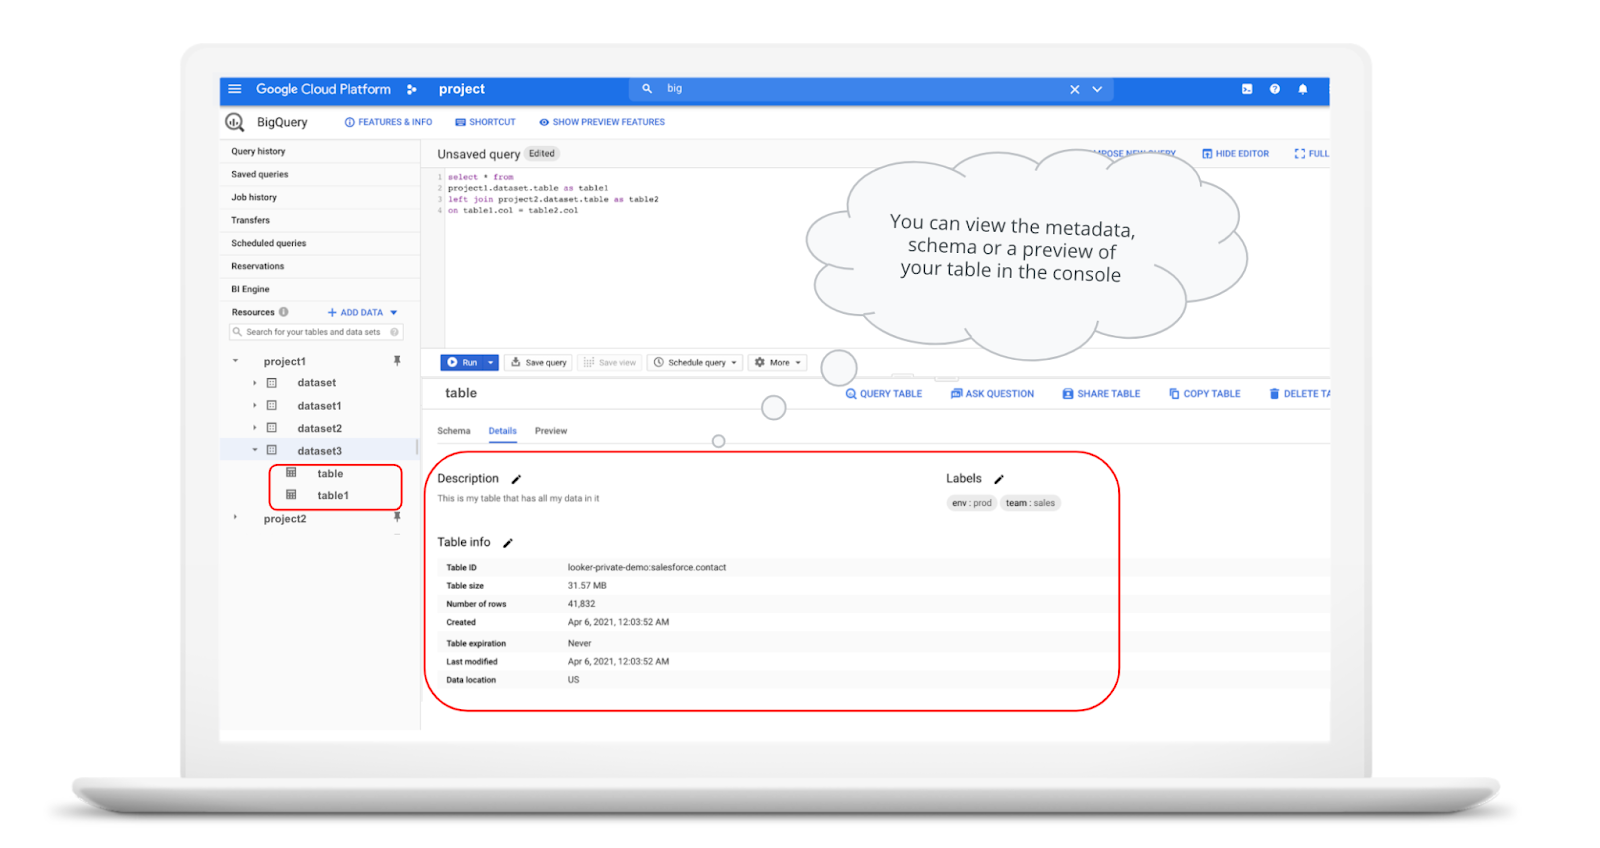This screenshot has height=848, width=1600.
Task: Select dataset1 in resource tree
Action: click(319, 406)
